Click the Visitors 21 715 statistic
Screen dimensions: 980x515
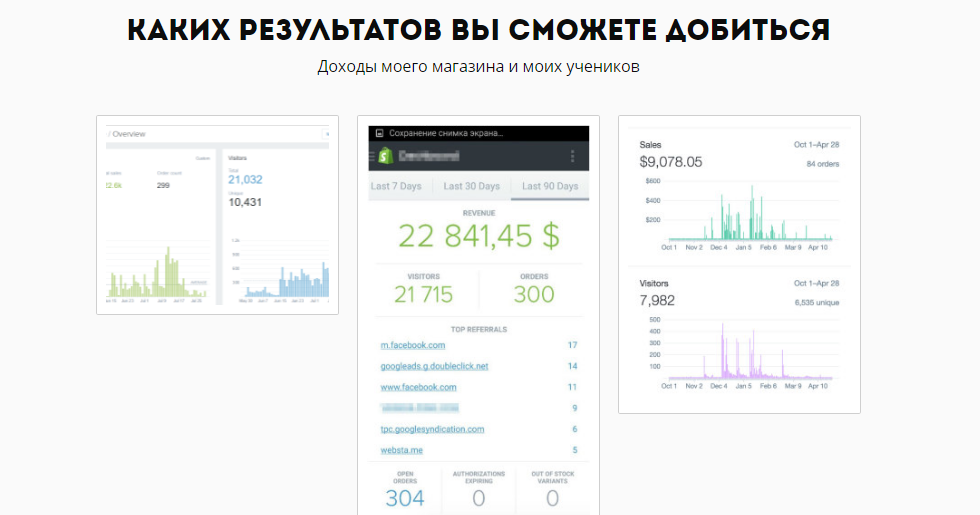[x=423, y=289]
